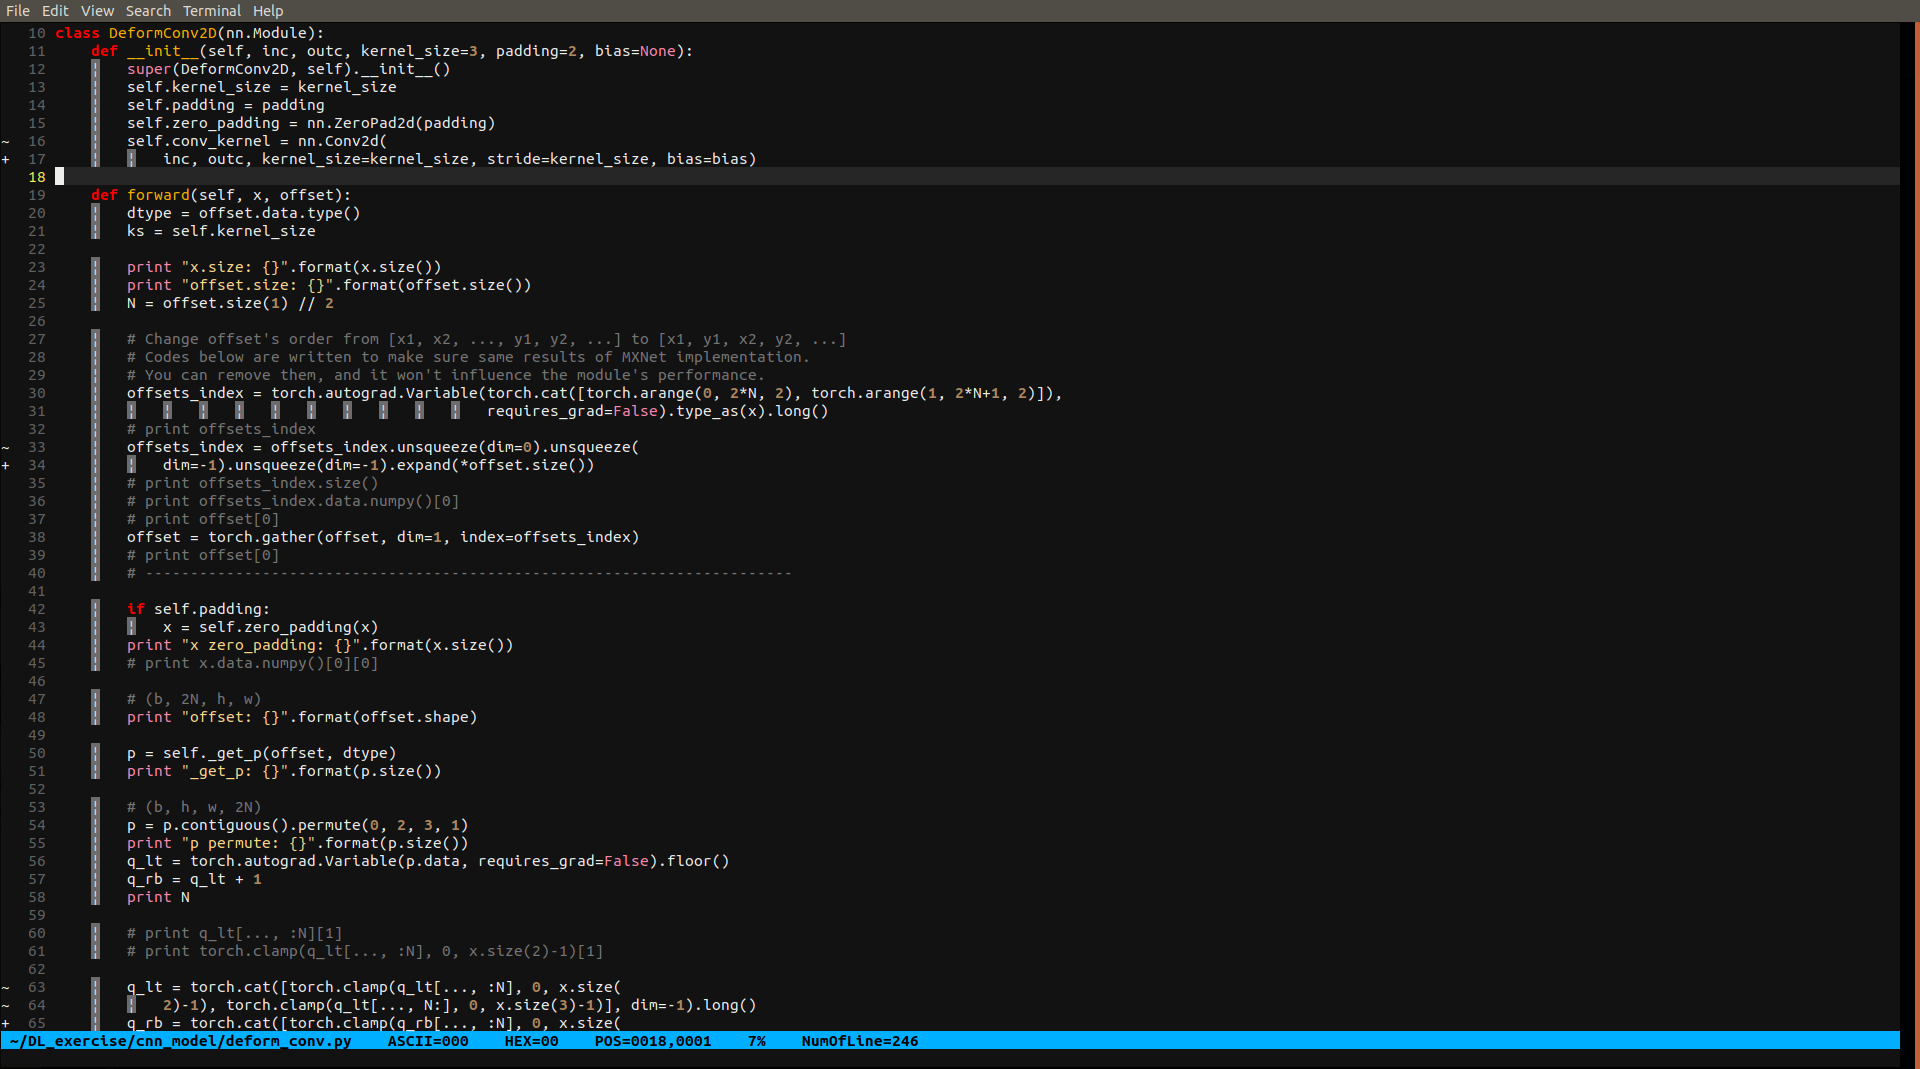The height and width of the screenshot is (1069, 1920).
Task: Open the Search menu
Action: 148,10
